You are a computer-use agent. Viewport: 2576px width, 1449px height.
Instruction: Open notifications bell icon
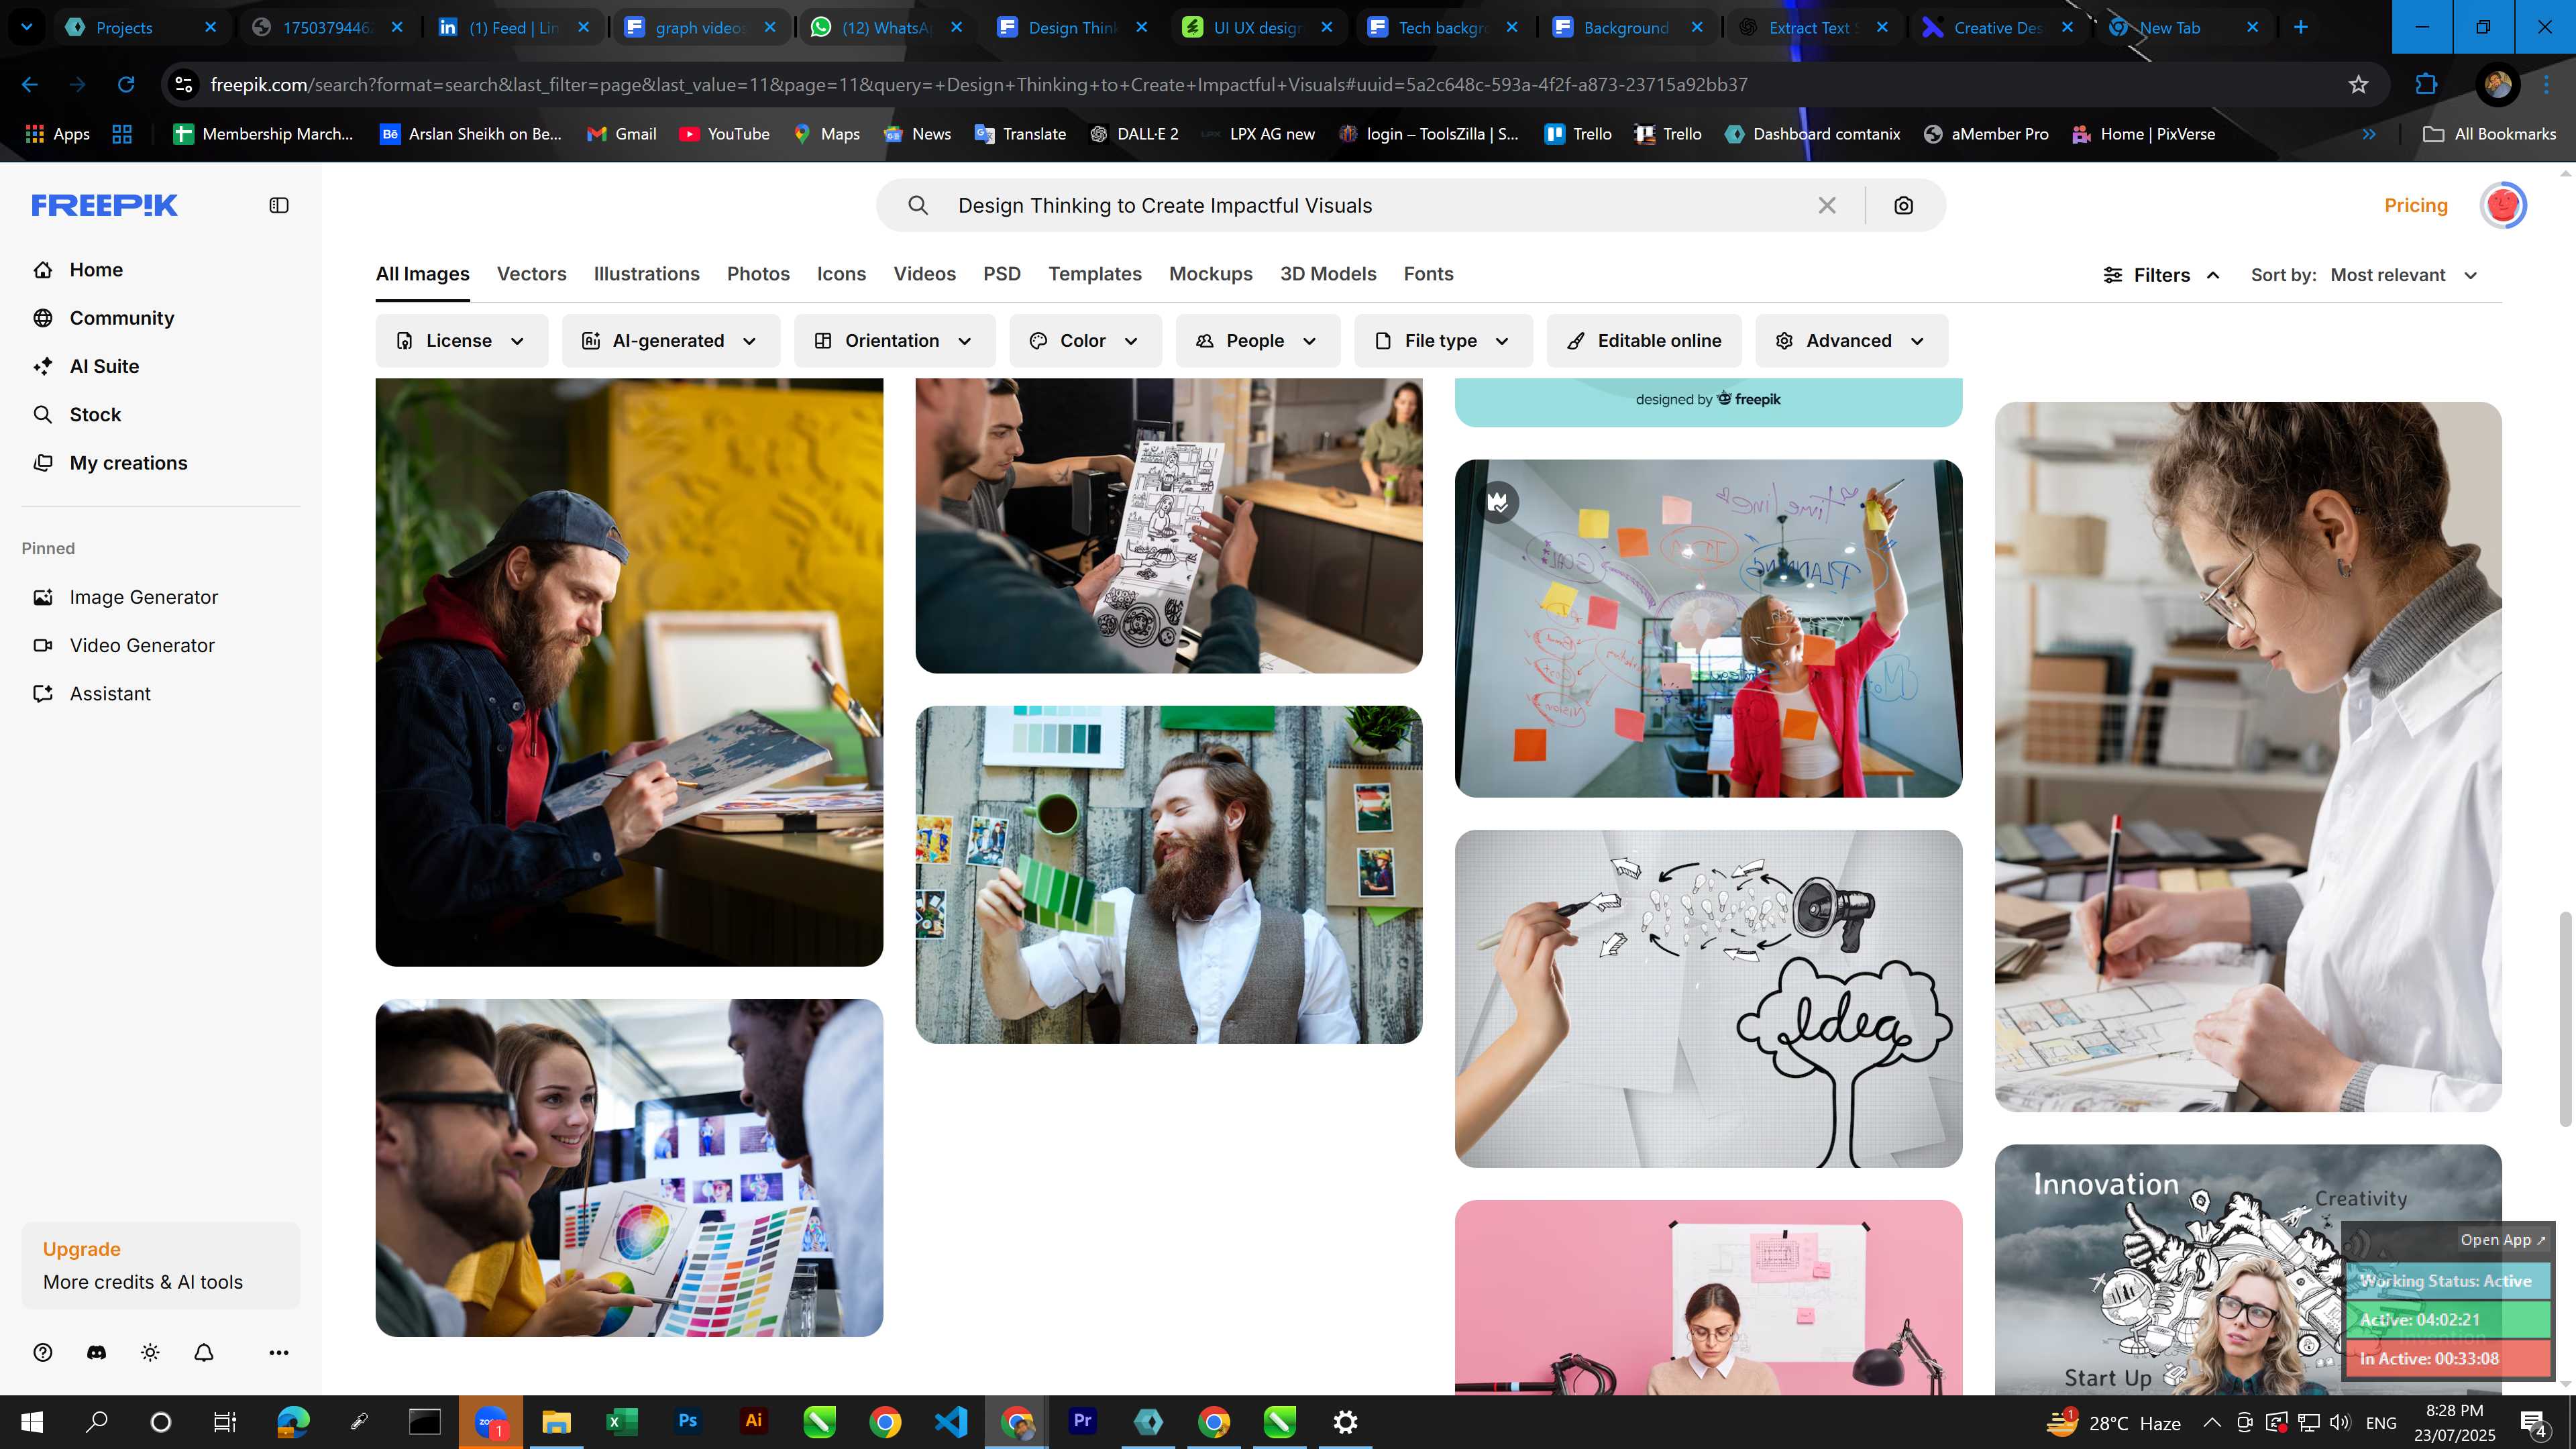pos(204,1353)
